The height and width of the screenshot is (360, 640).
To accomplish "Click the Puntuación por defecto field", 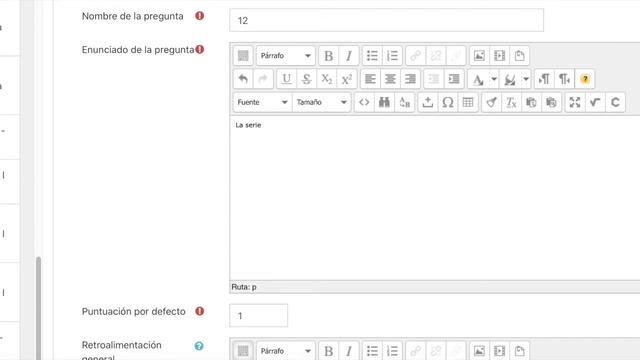I will click(258, 316).
